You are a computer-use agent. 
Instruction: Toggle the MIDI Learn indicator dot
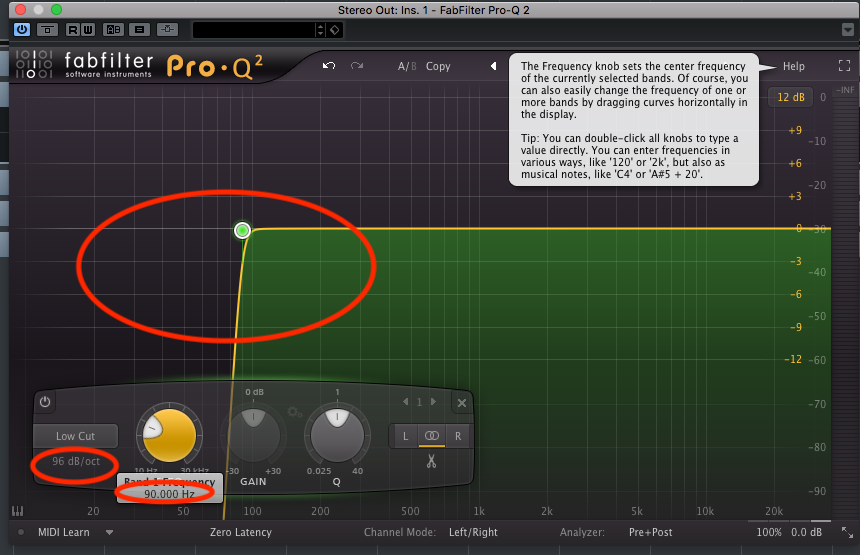coord(21,532)
